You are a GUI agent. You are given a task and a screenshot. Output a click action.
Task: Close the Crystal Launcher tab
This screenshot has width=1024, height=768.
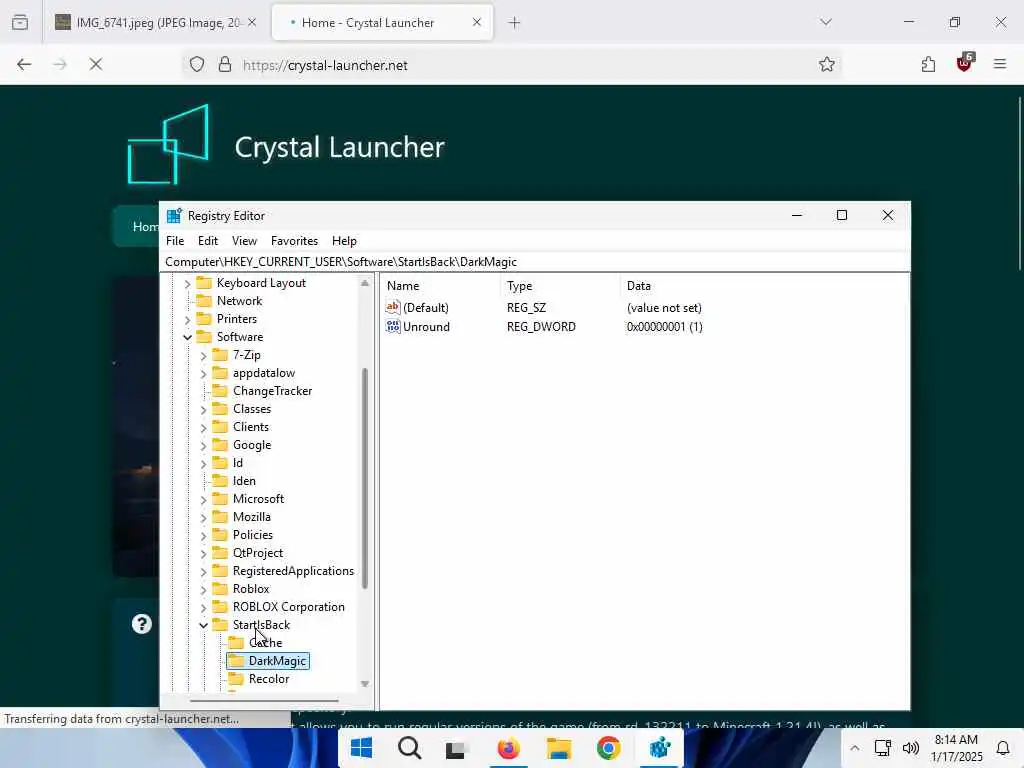(x=477, y=22)
